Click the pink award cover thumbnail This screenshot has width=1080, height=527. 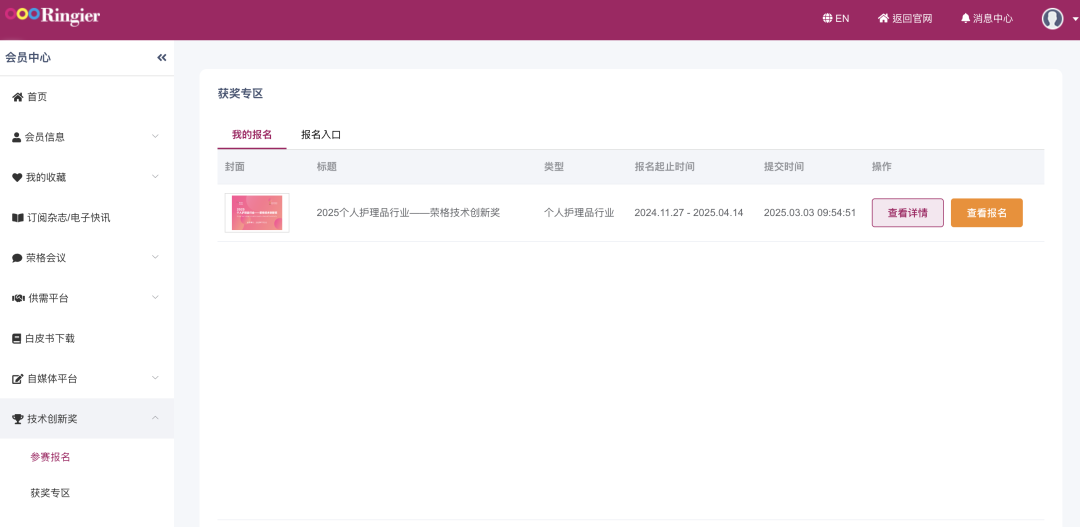(257, 213)
